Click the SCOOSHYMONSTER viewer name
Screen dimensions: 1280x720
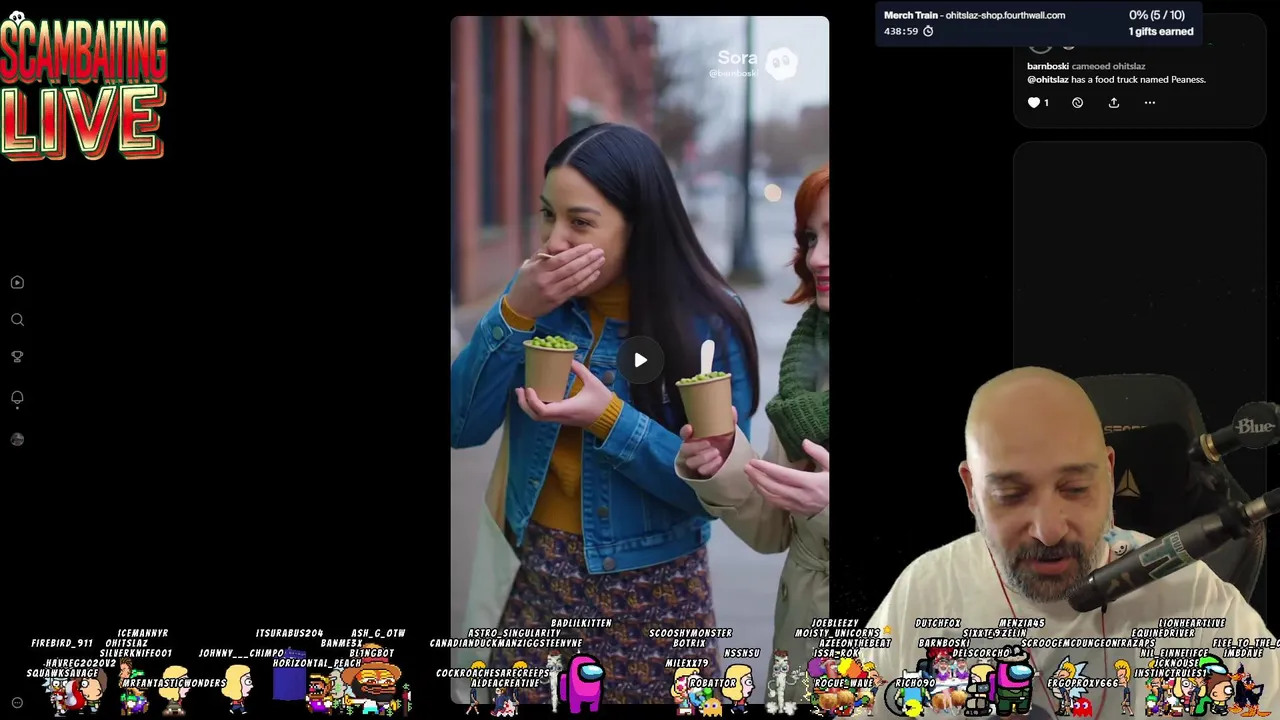coord(690,633)
